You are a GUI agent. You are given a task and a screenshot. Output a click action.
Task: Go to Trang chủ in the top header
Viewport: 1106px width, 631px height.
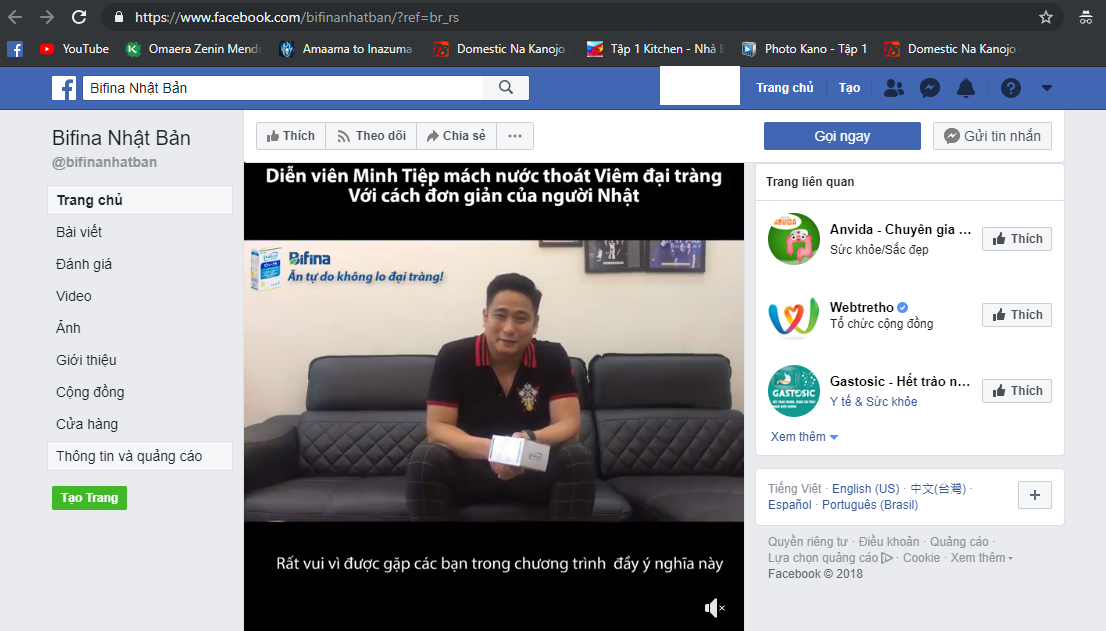tap(784, 88)
